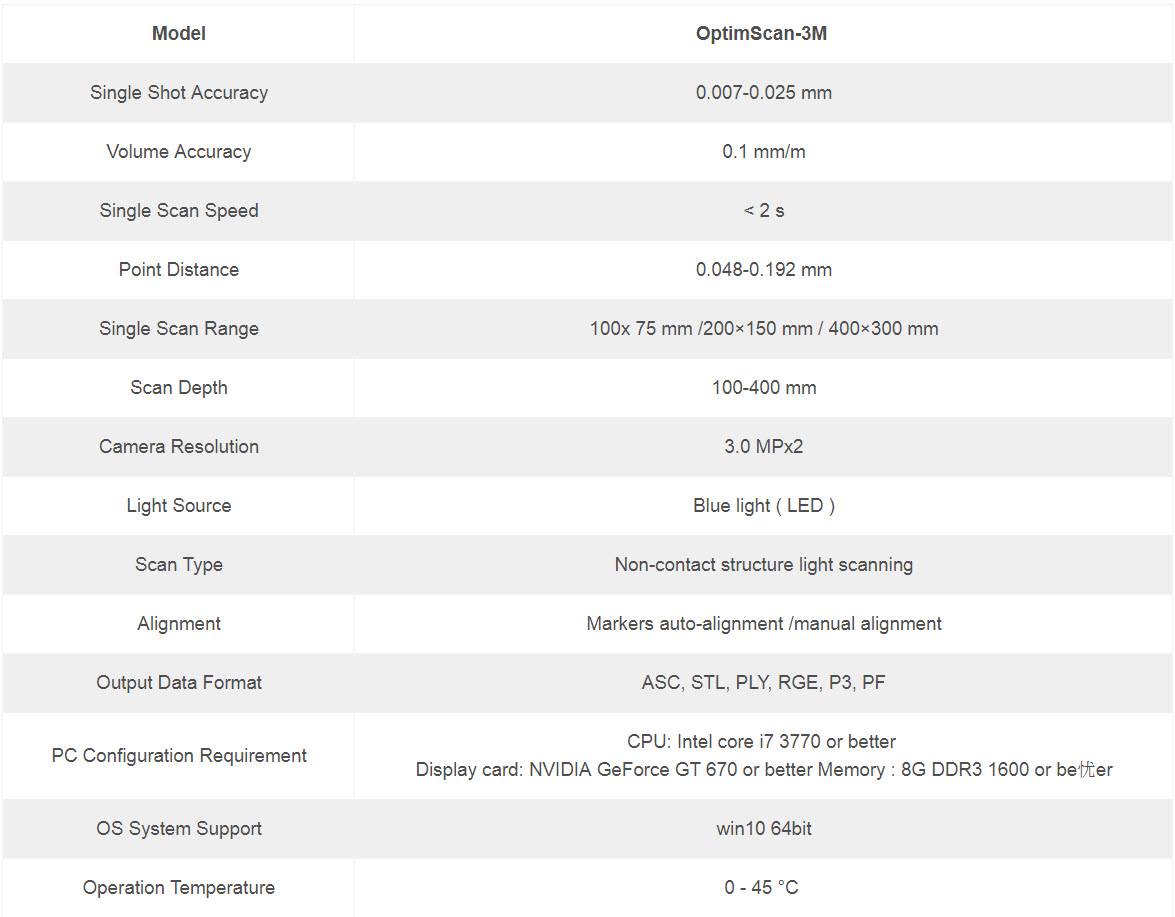Click the Single Shot Accuracy label
This screenshot has height=917, width=1175.
pyautogui.click(x=178, y=93)
